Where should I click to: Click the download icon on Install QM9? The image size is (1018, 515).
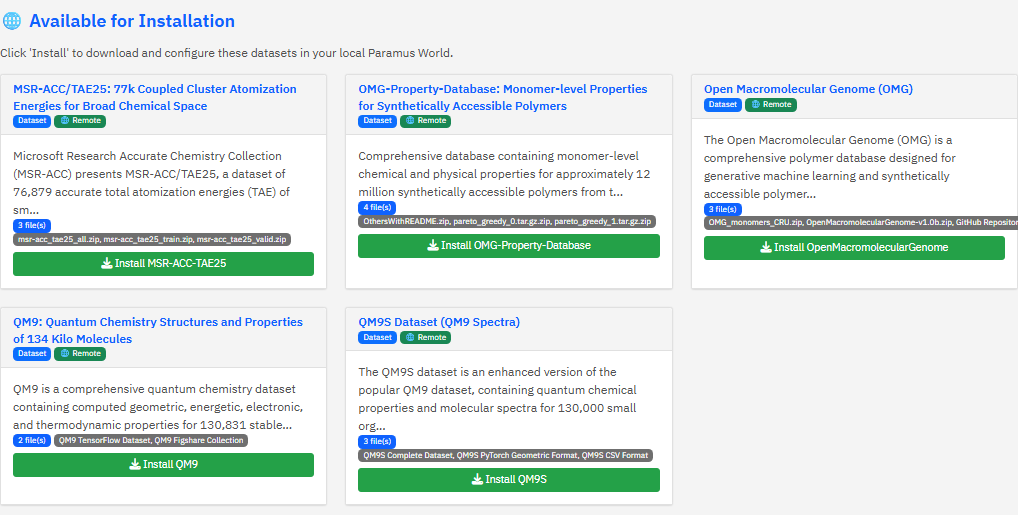click(x=135, y=465)
